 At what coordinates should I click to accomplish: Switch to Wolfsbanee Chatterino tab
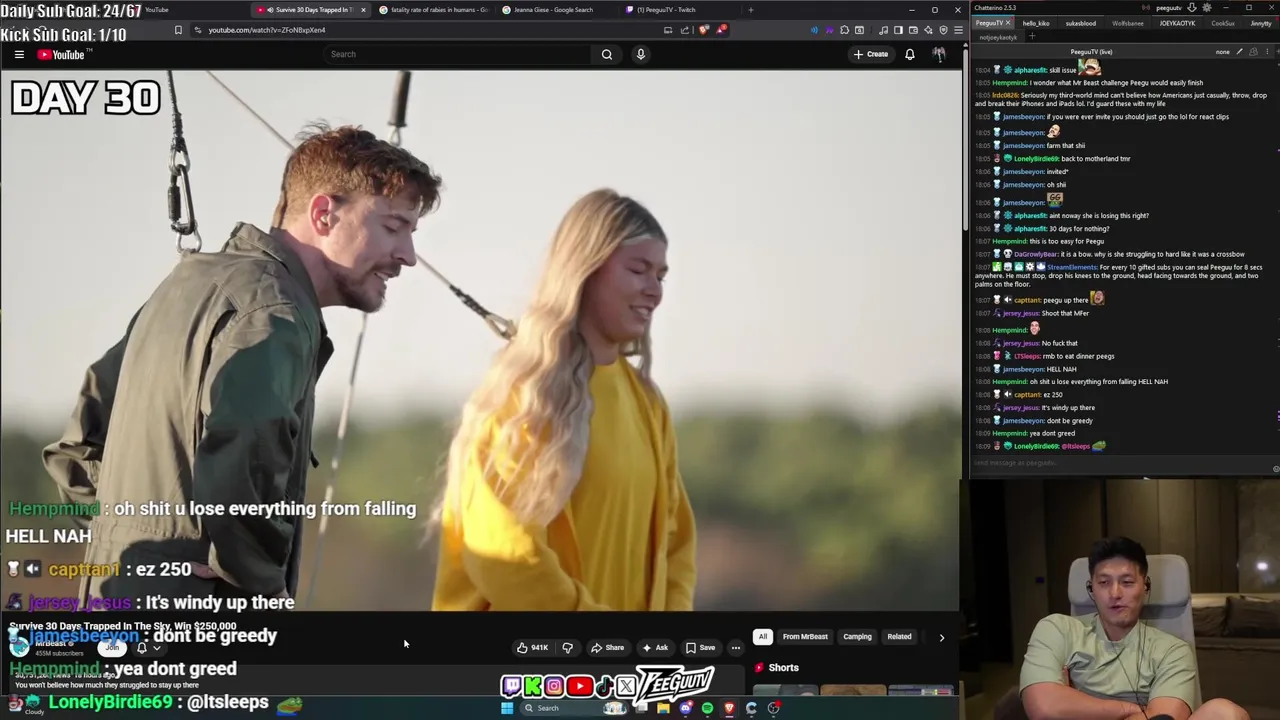point(1128,23)
